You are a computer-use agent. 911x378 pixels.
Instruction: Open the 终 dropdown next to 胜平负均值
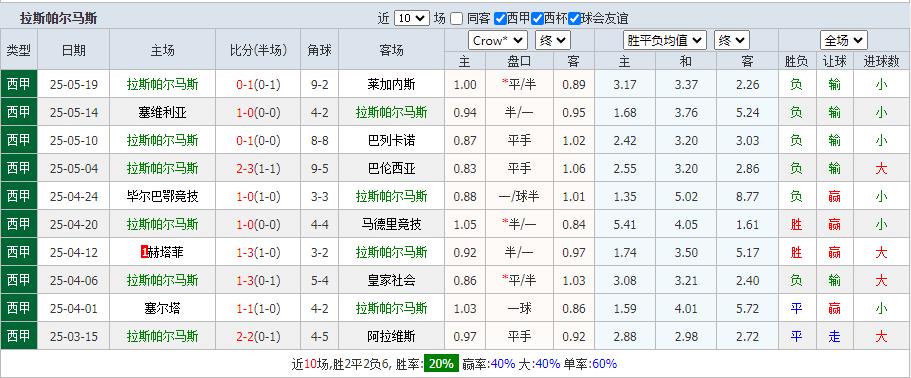[731, 41]
